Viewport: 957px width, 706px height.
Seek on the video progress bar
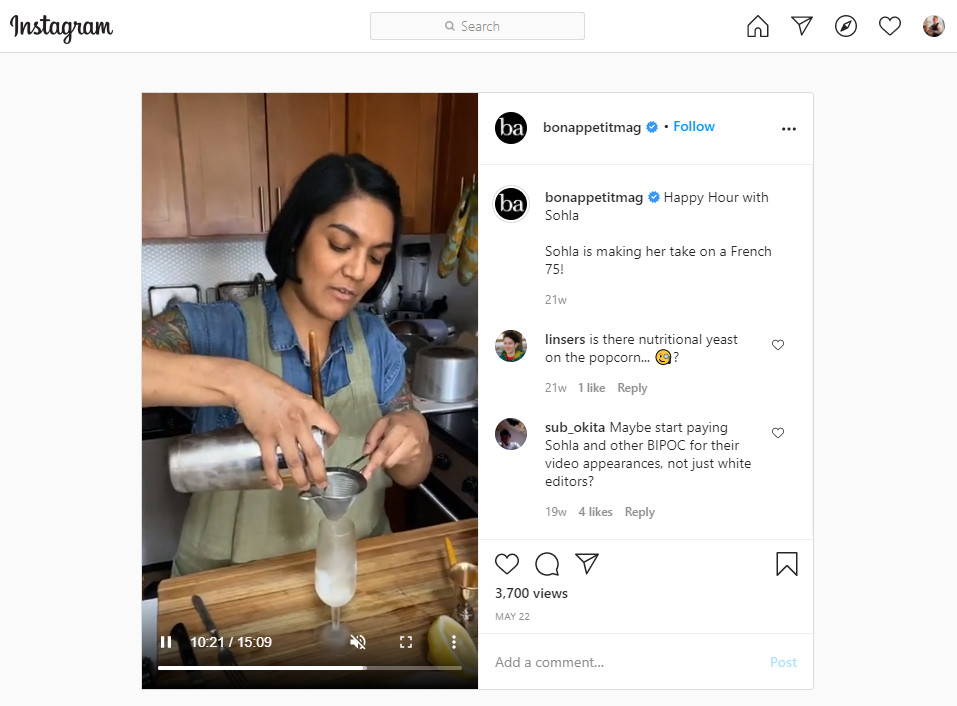[309, 668]
